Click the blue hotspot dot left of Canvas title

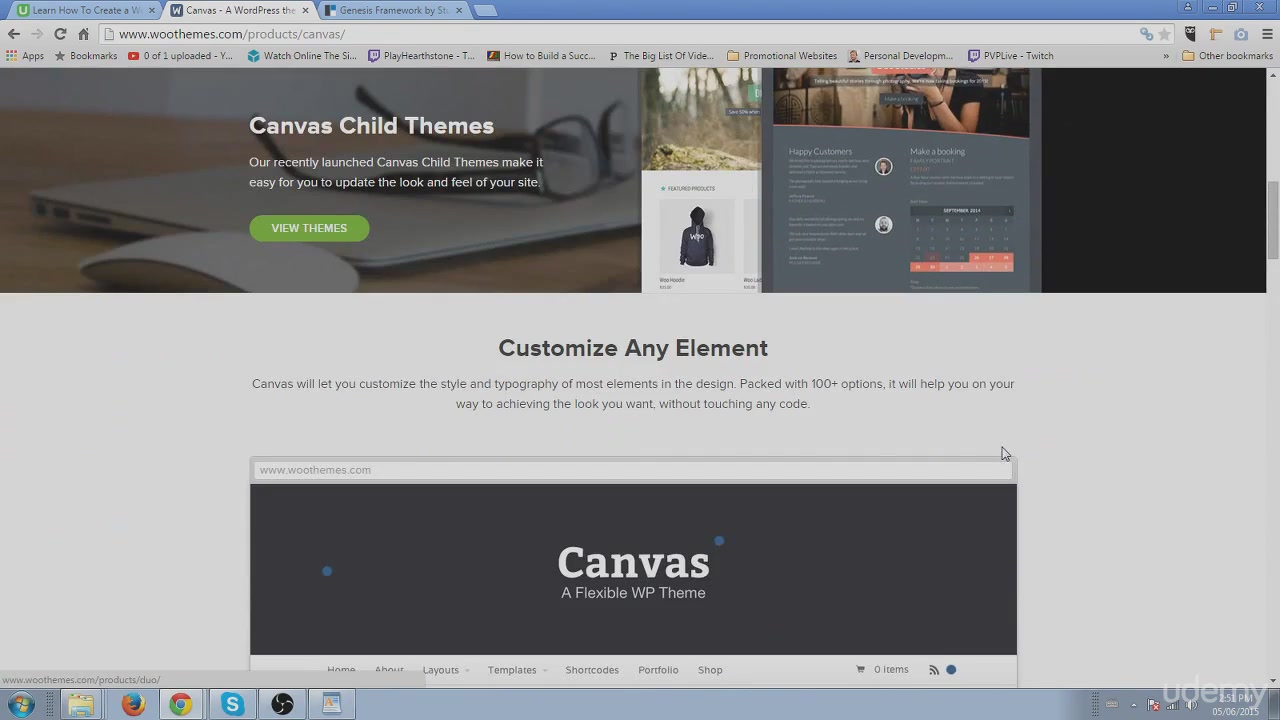327,571
